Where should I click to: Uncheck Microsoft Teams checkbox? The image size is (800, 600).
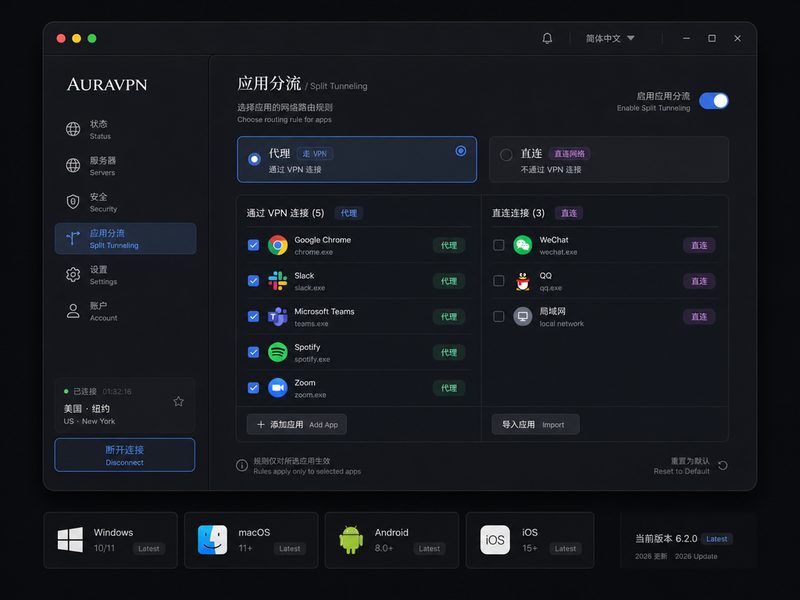tap(254, 317)
